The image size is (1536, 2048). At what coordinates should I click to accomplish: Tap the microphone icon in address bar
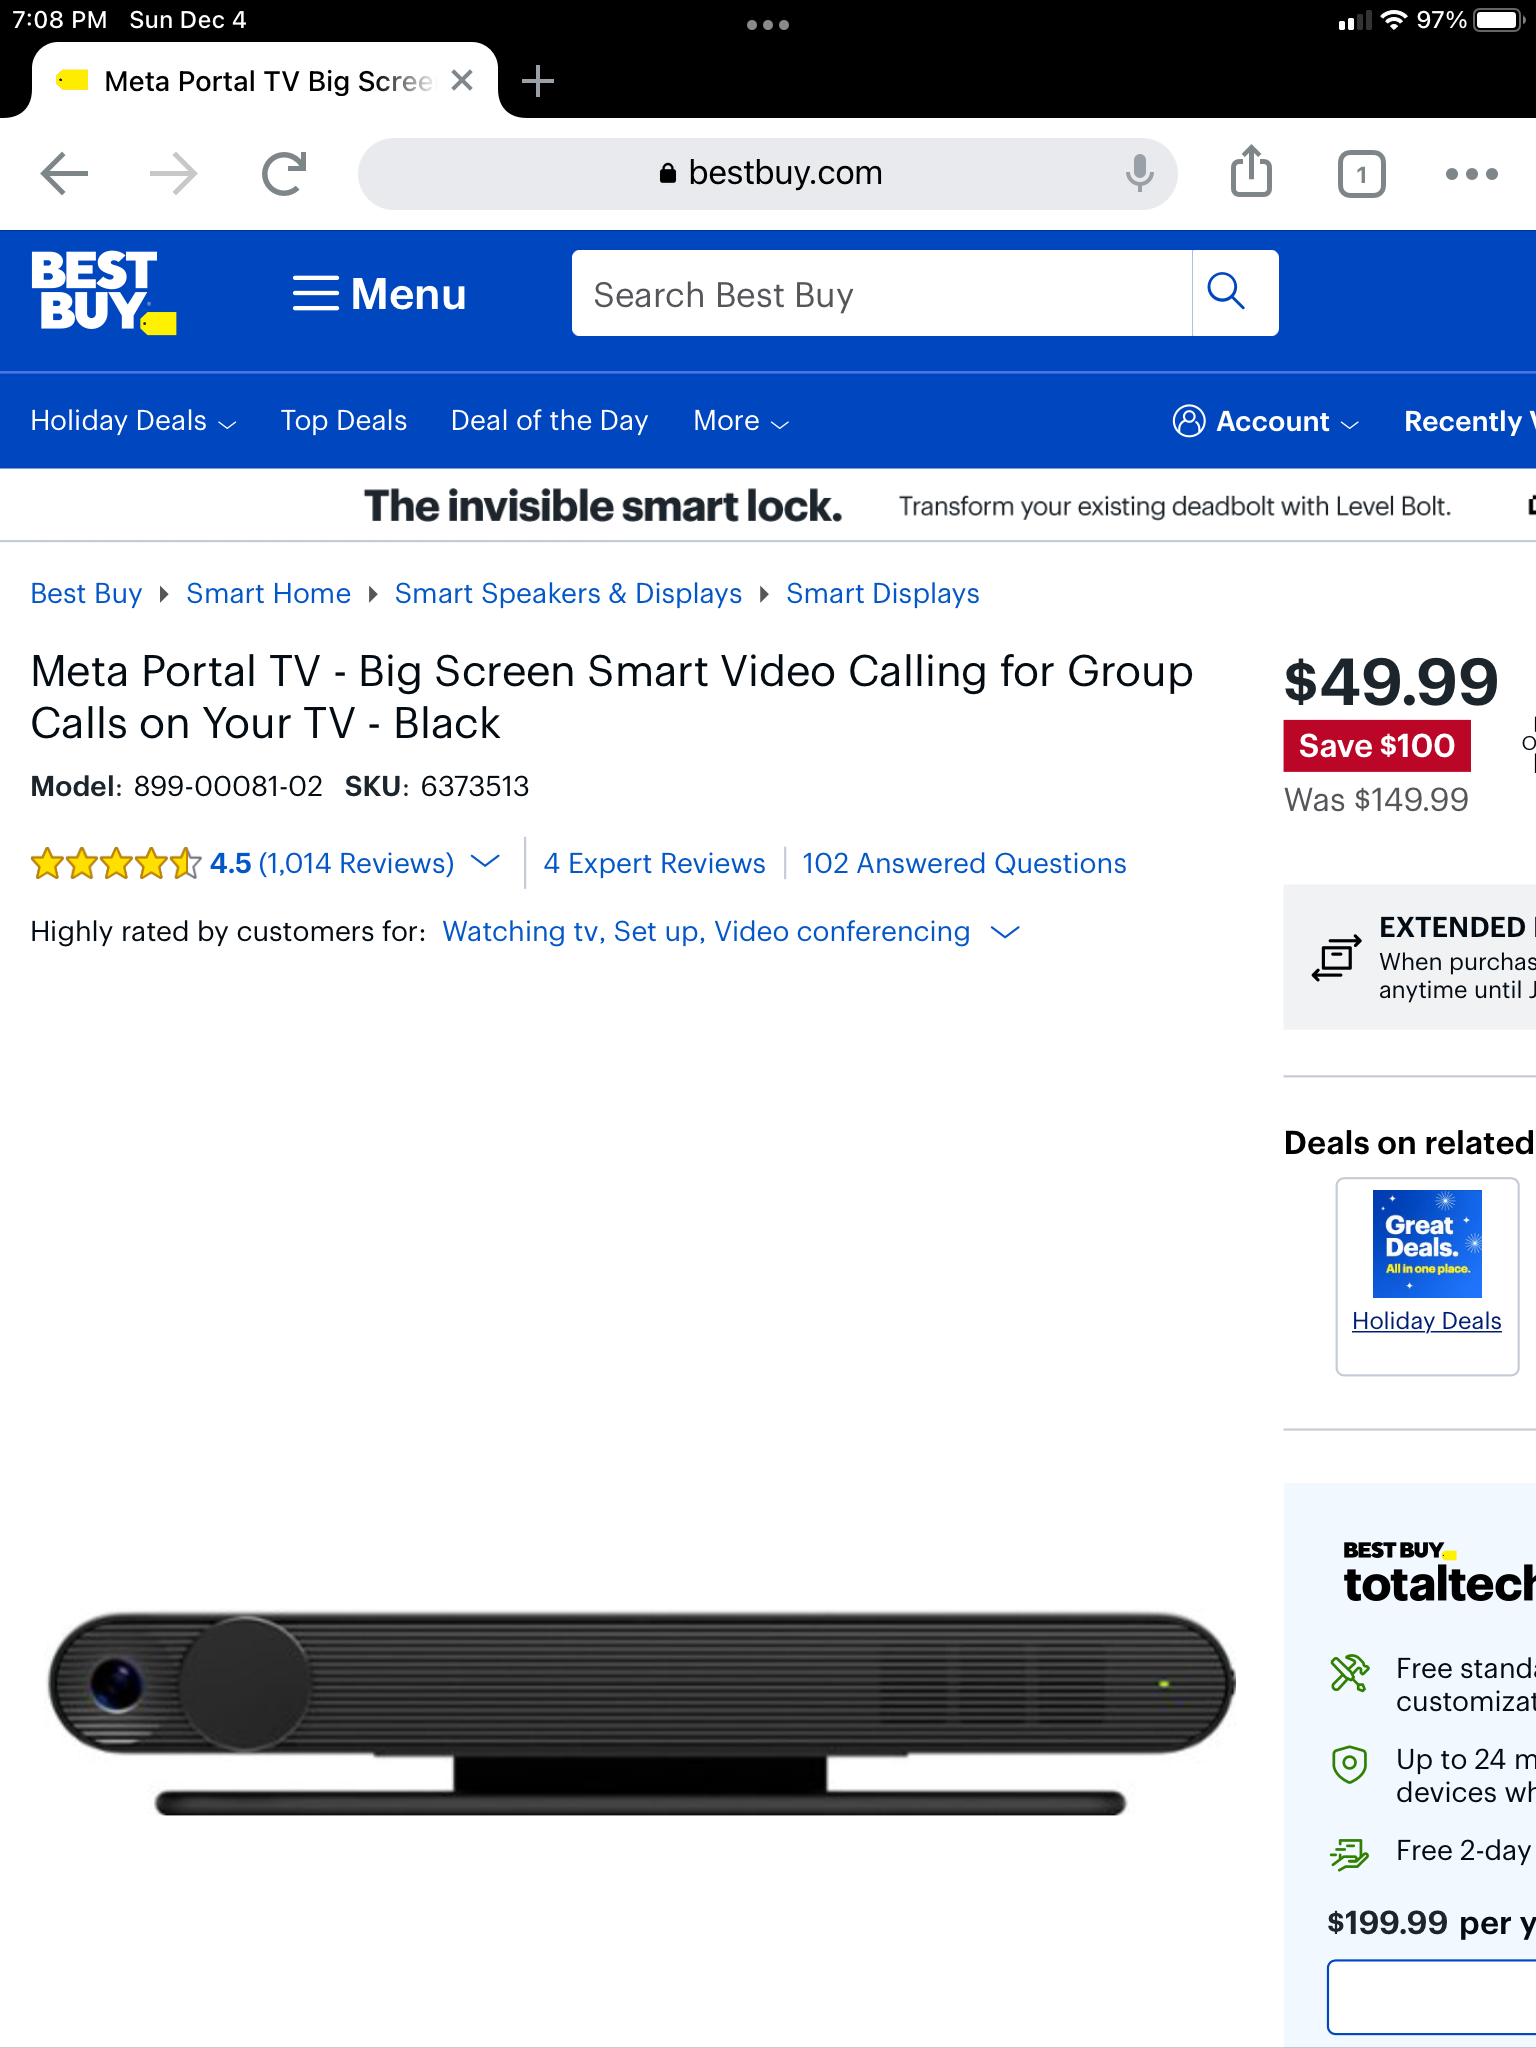[1139, 174]
